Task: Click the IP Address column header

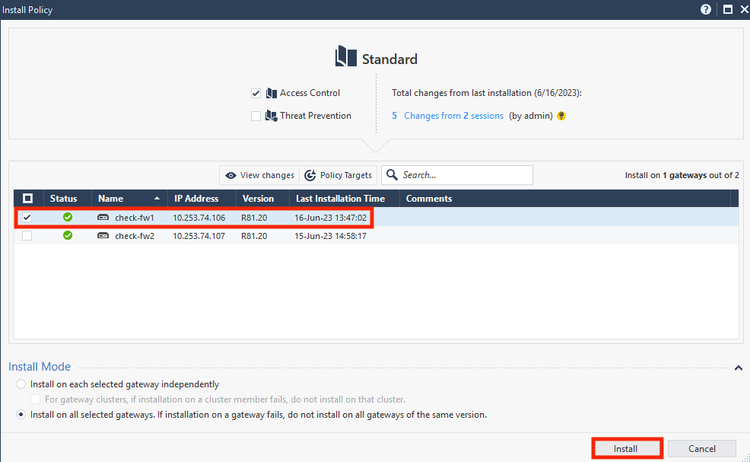Action: tap(201, 198)
